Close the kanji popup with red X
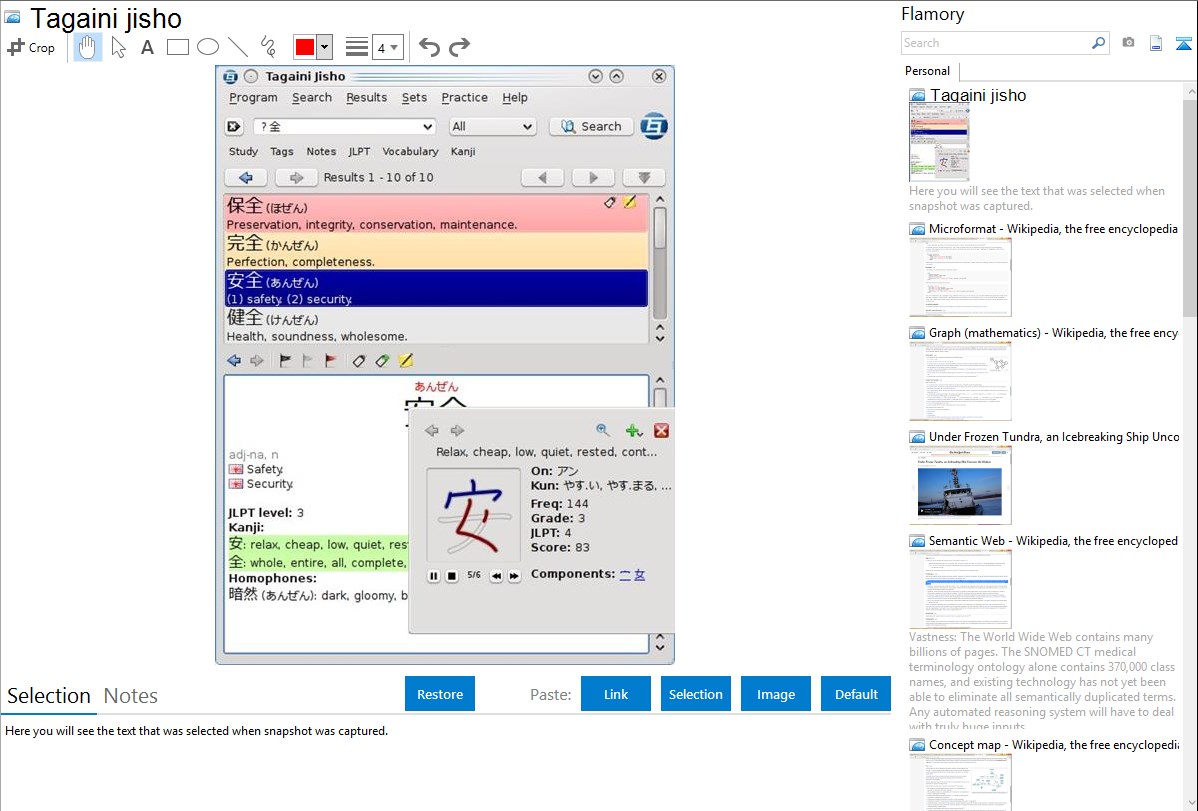The image size is (1198, 811). pos(662,430)
